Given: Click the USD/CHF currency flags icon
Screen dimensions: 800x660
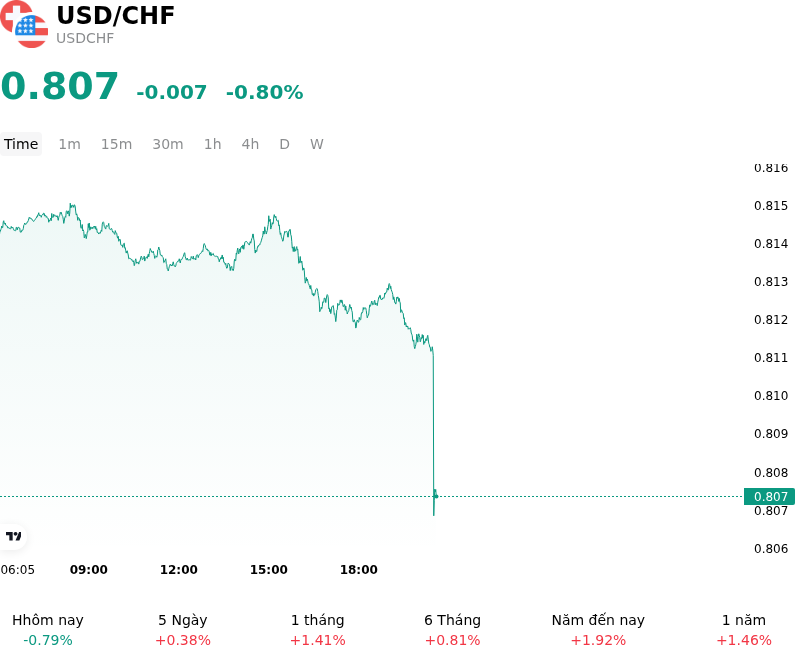Looking at the screenshot, I should (x=23, y=24).
